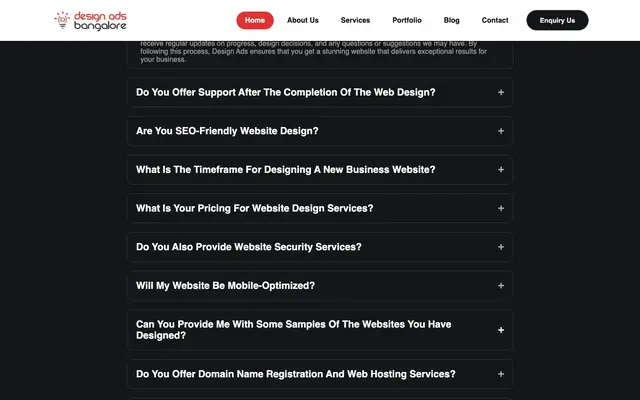Open the Home menu item
The image size is (640, 400).
coord(255,20)
